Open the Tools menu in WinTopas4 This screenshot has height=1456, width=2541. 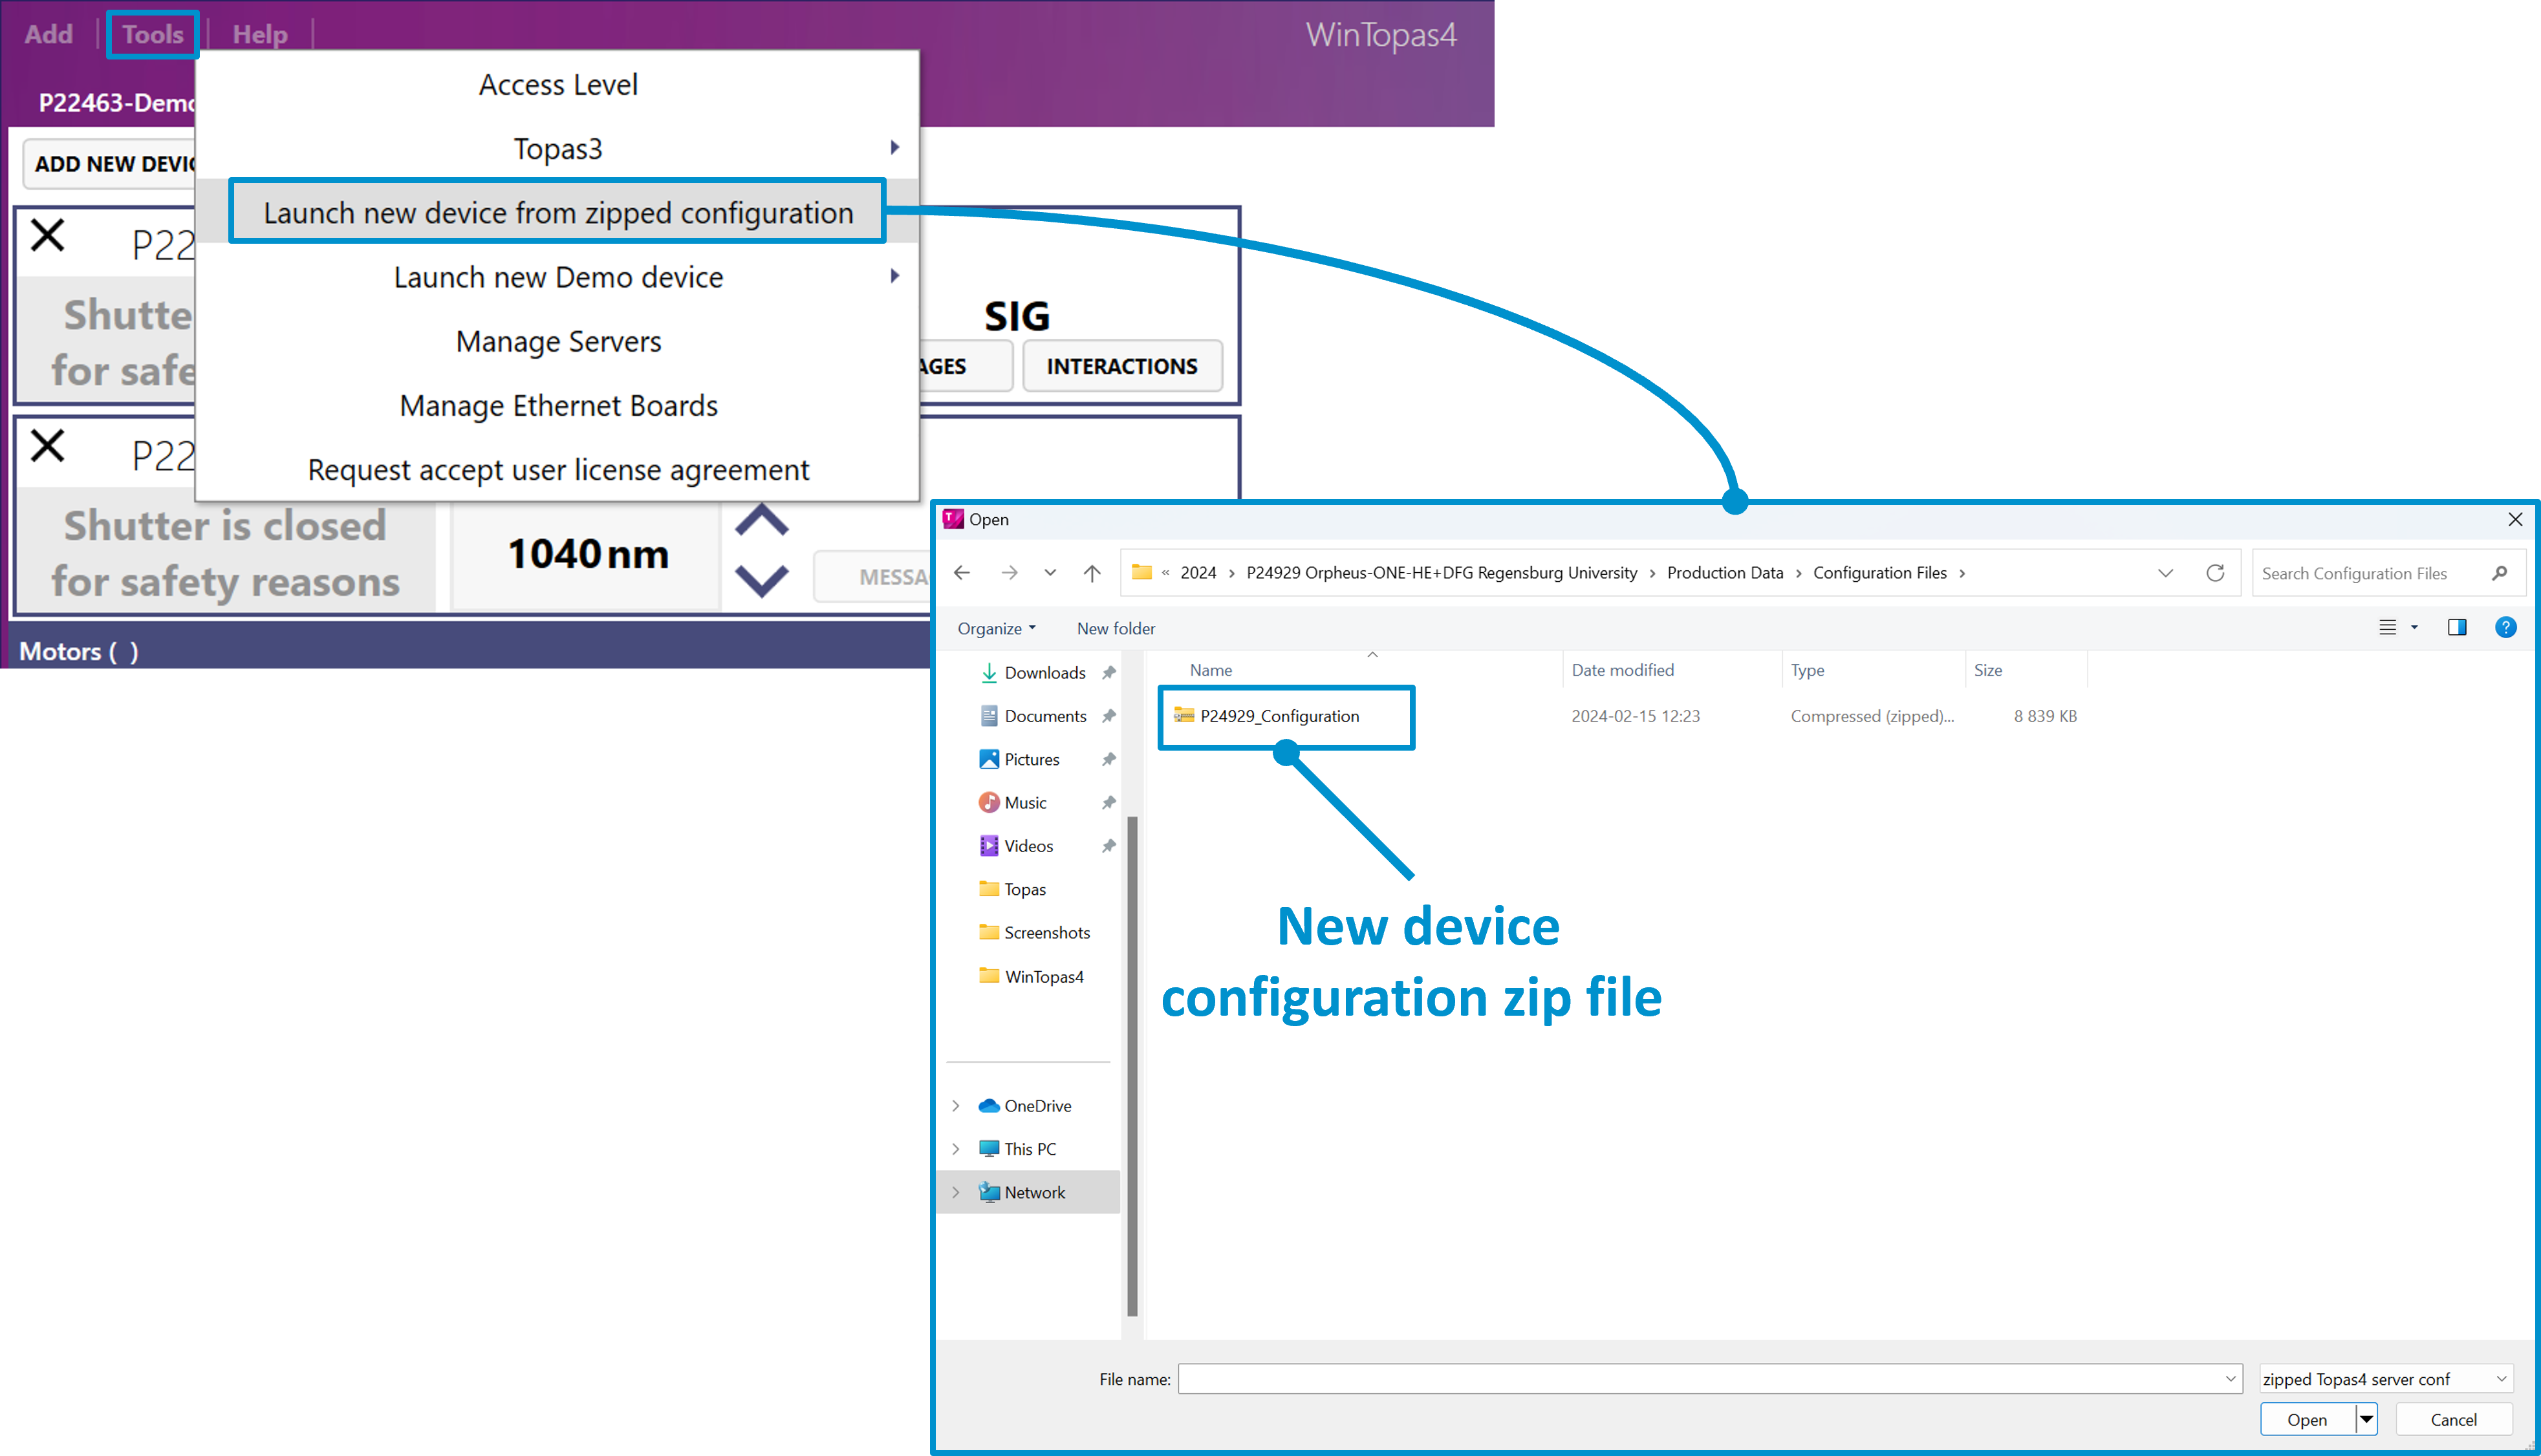pos(152,34)
